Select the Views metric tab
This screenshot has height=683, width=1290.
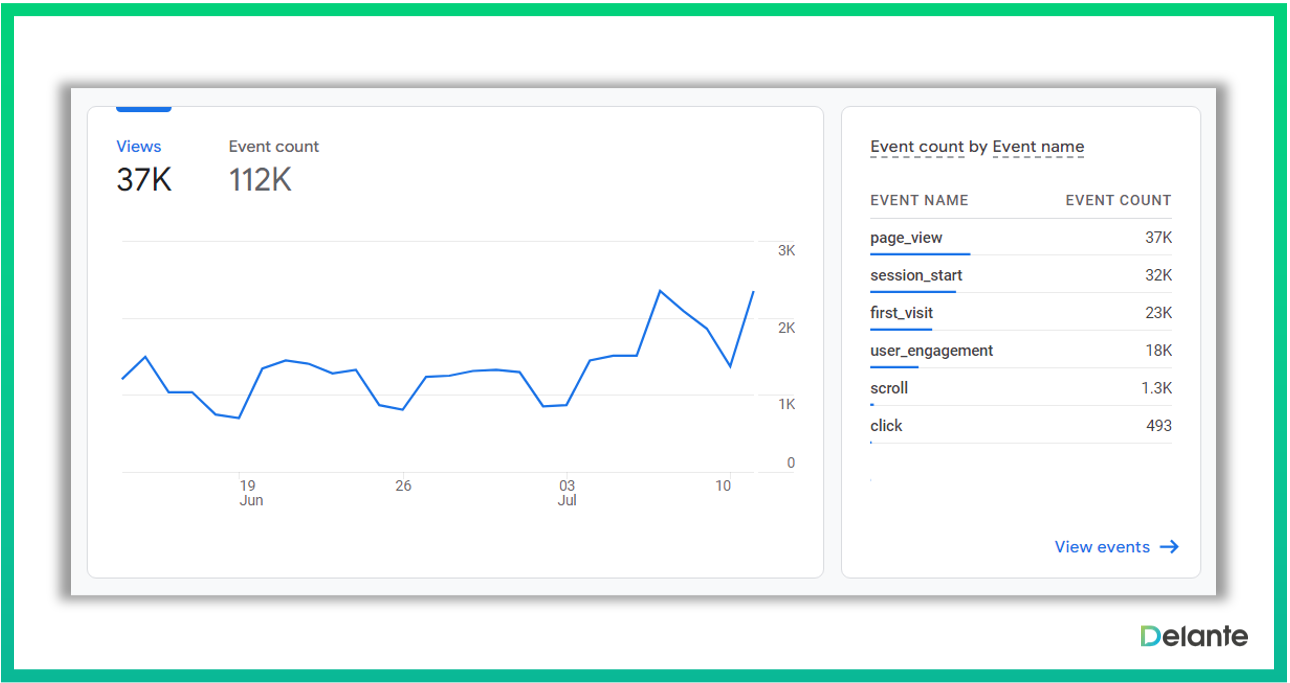[138, 147]
